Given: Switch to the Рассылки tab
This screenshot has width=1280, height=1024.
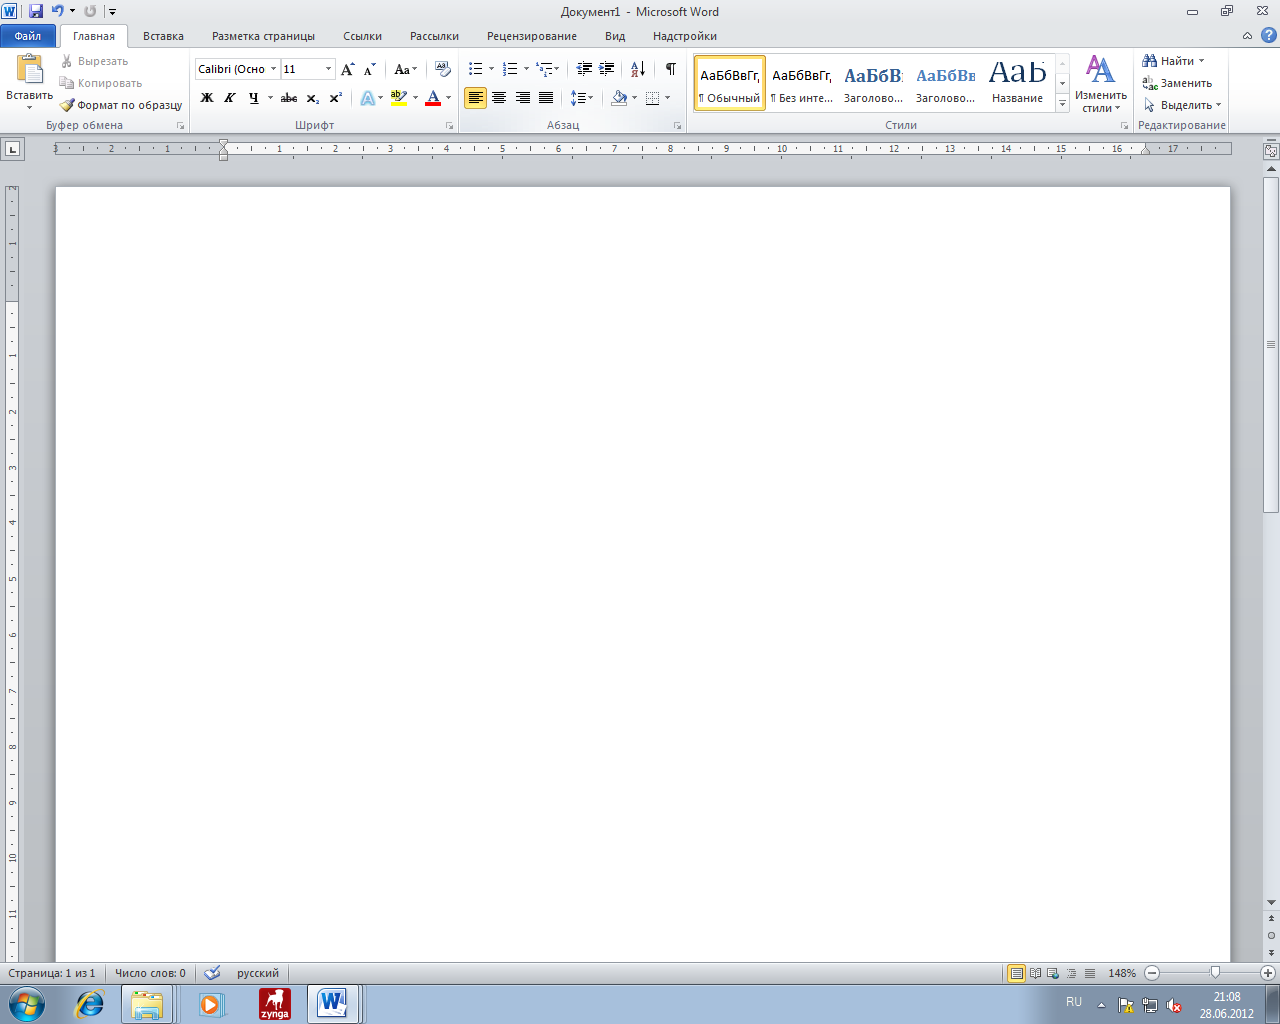Looking at the screenshot, I should pos(434,36).
